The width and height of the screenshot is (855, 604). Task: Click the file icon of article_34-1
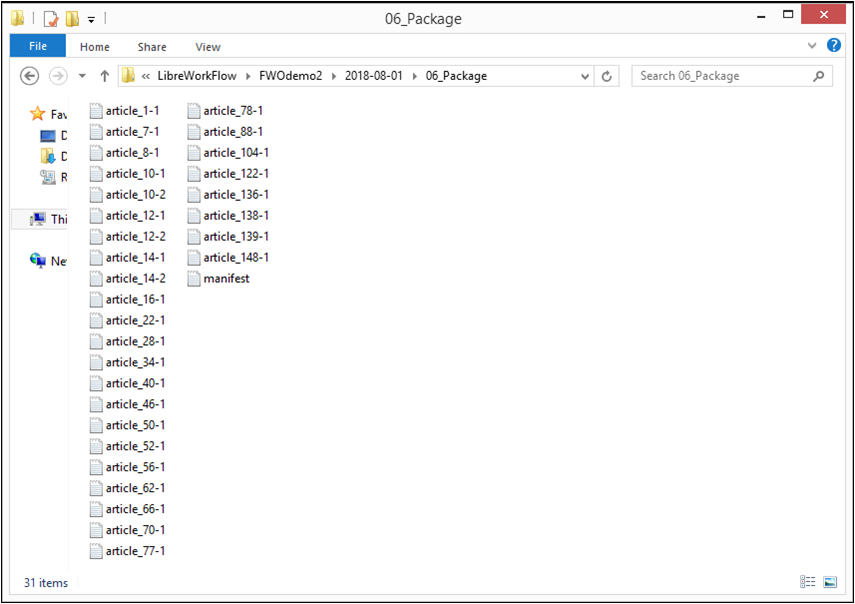[96, 363]
